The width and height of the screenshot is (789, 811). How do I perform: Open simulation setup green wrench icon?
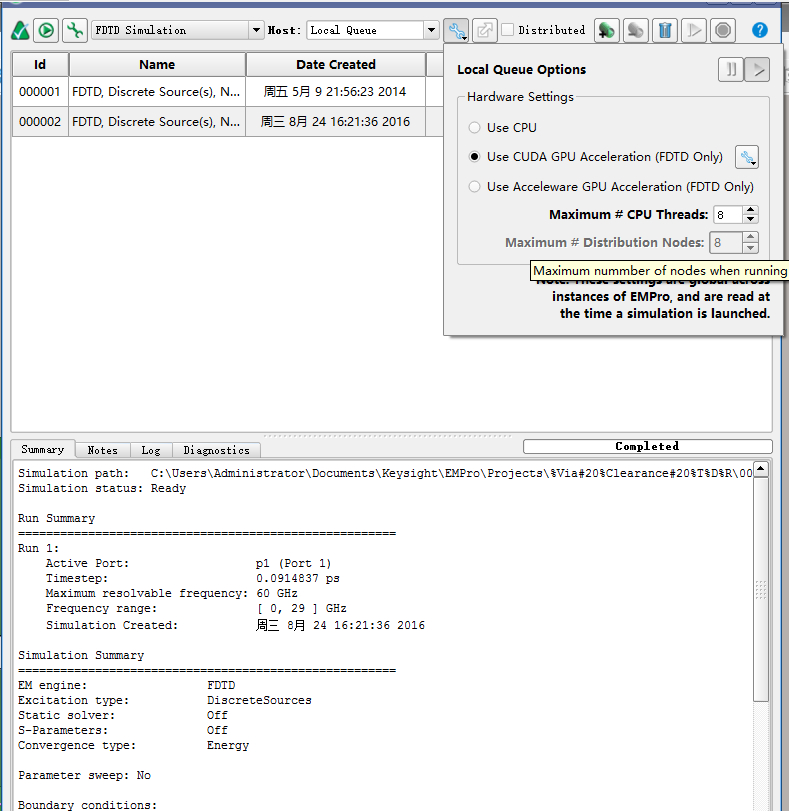click(75, 31)
